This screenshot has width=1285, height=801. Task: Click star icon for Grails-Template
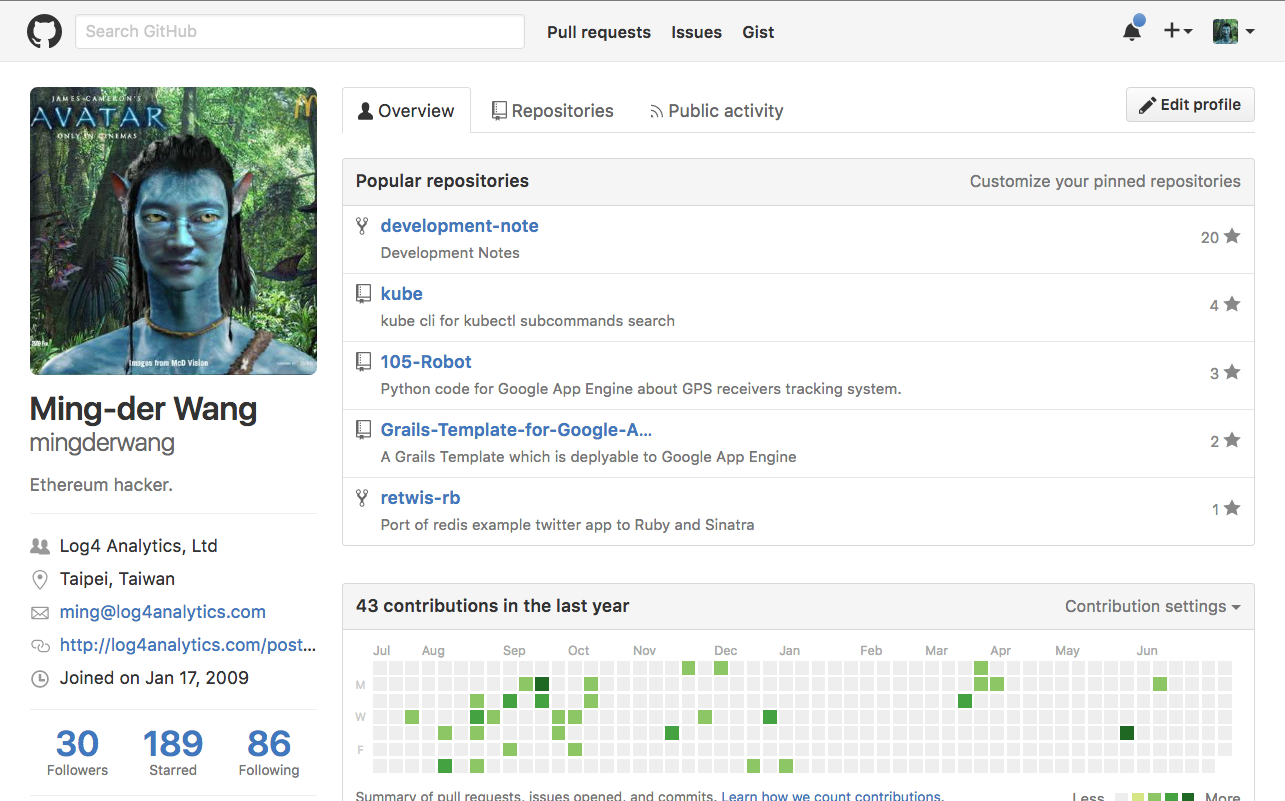[x=1232, y=440]
